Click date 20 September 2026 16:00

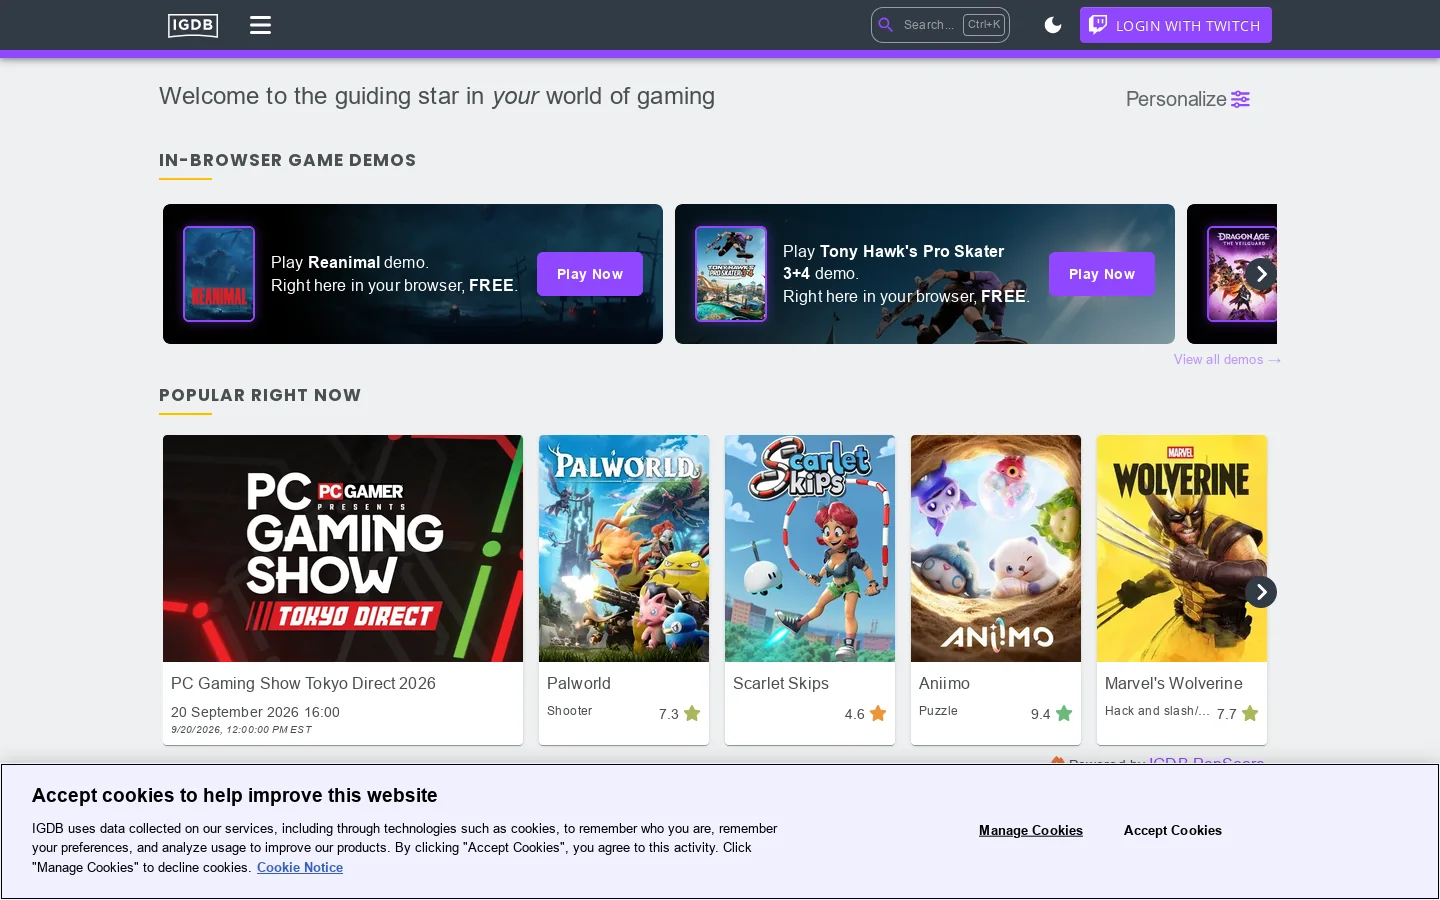tap(255, 712)
